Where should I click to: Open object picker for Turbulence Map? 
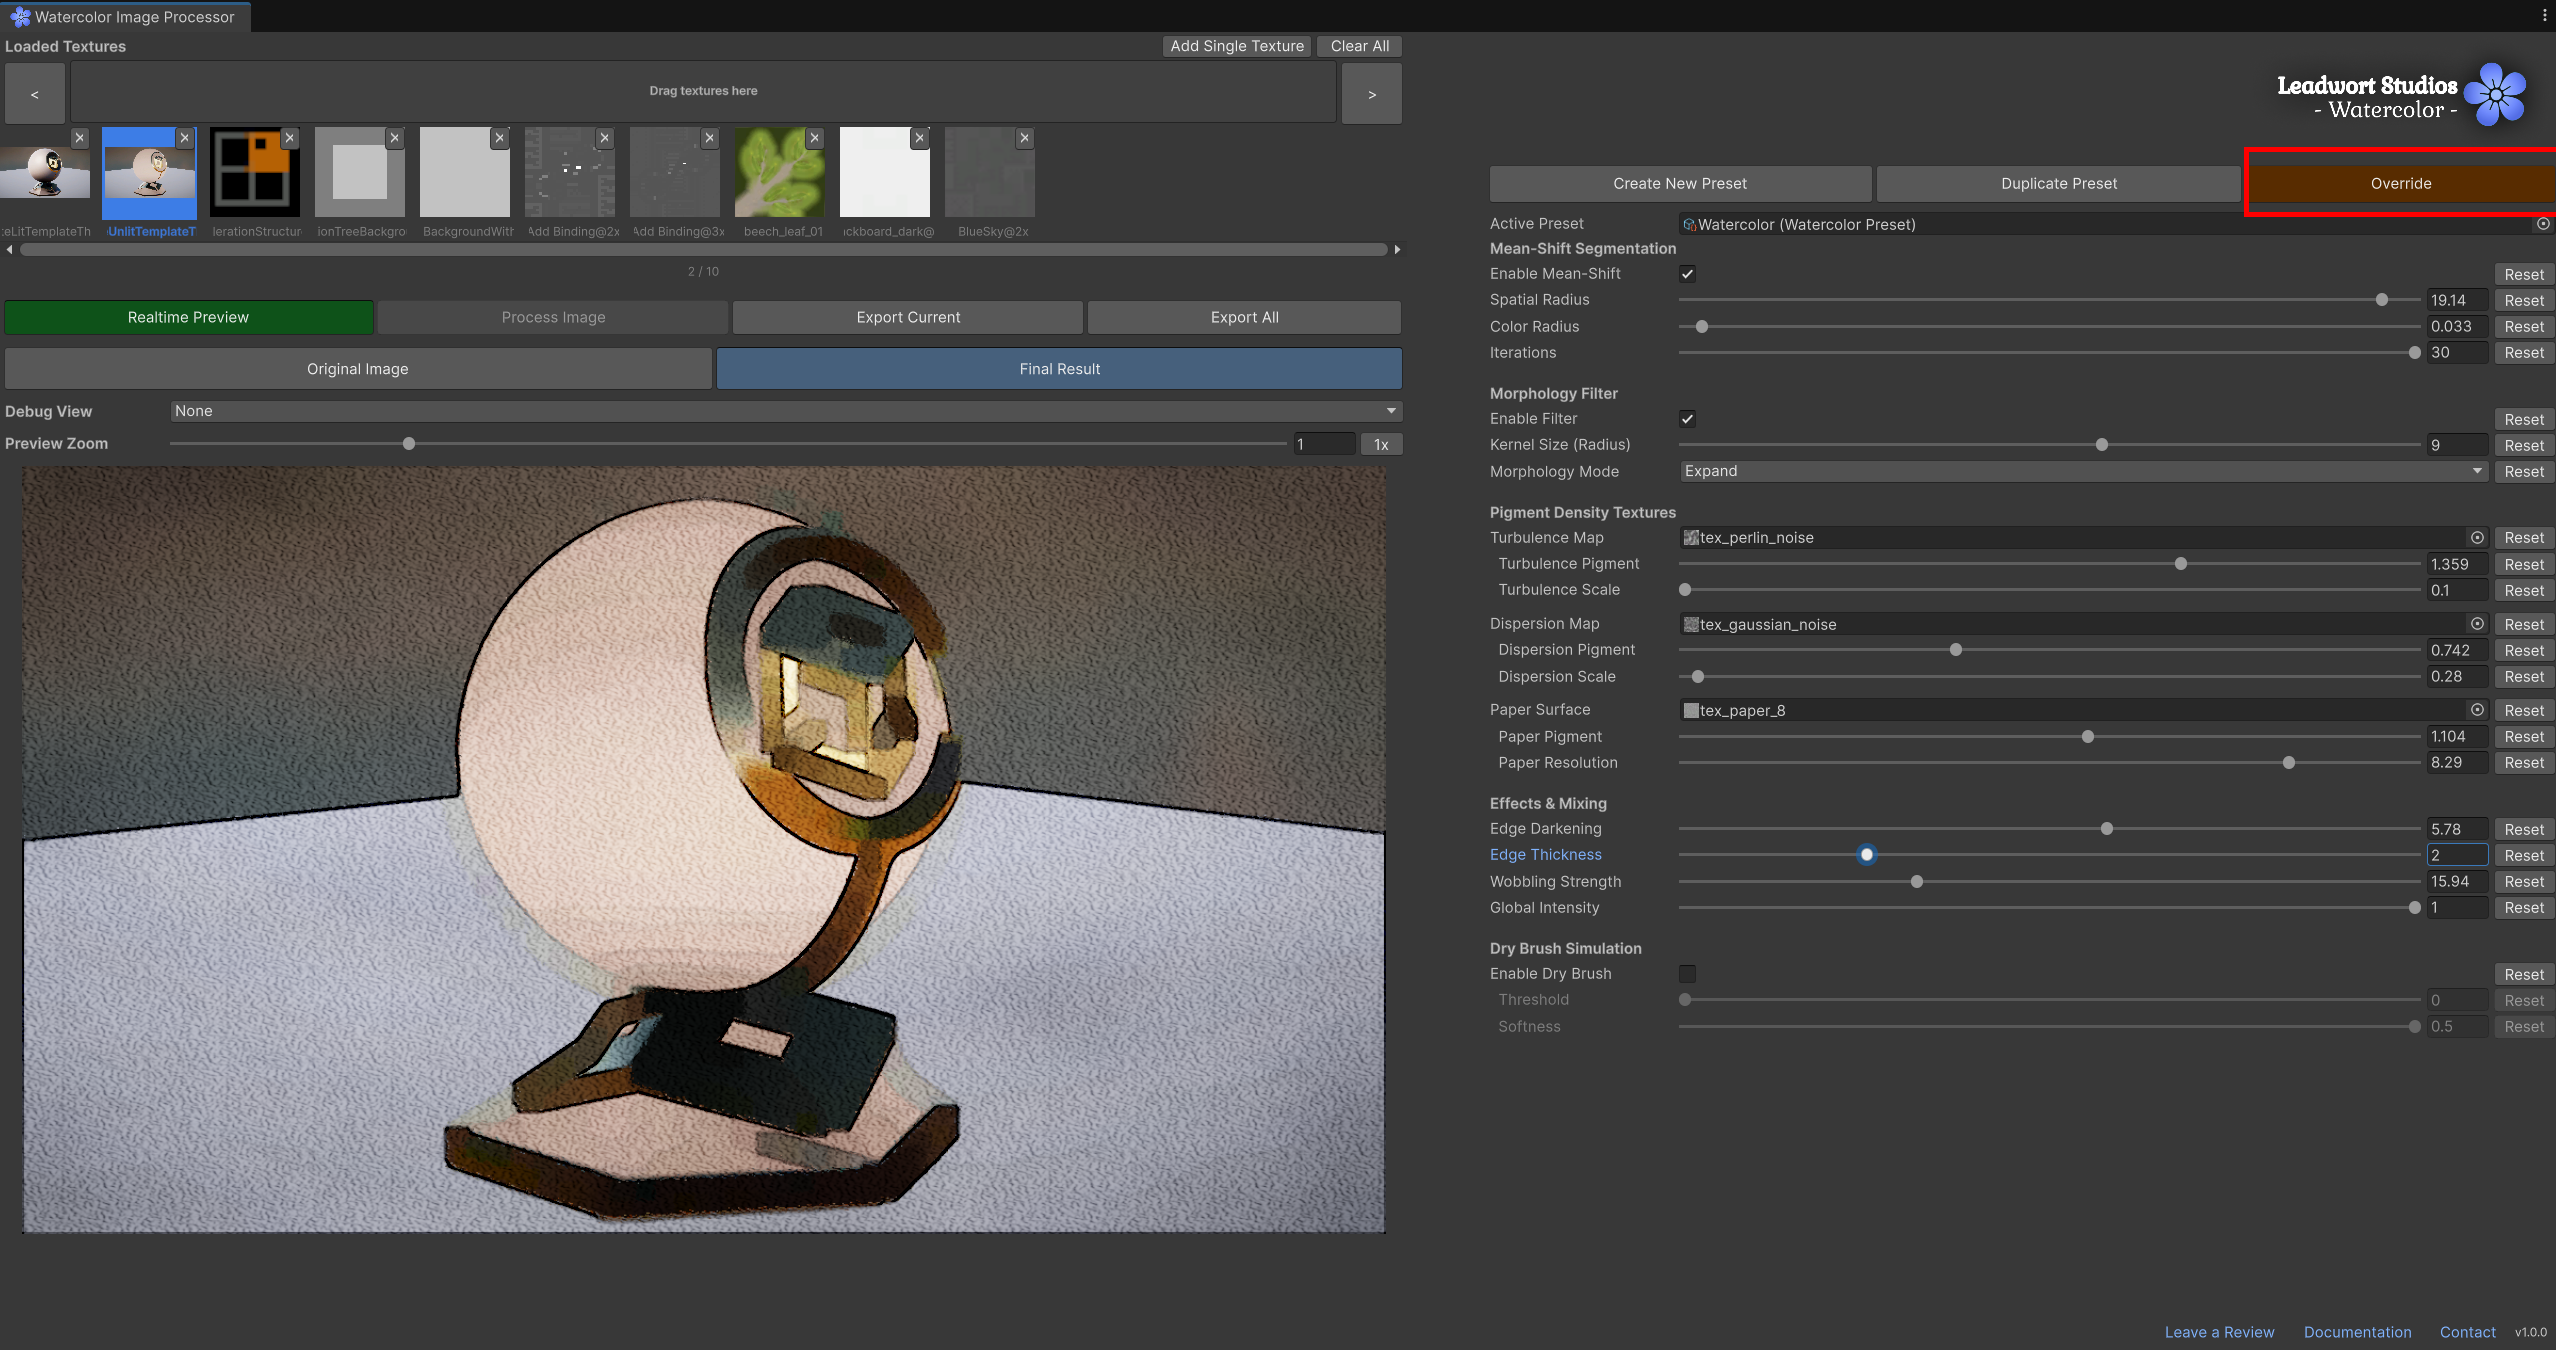2477,538
